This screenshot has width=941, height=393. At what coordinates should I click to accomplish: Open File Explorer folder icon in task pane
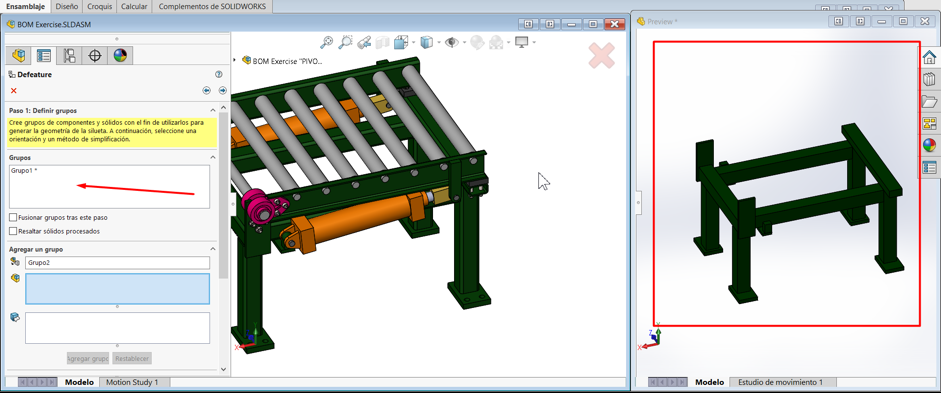tap(929, 101)
